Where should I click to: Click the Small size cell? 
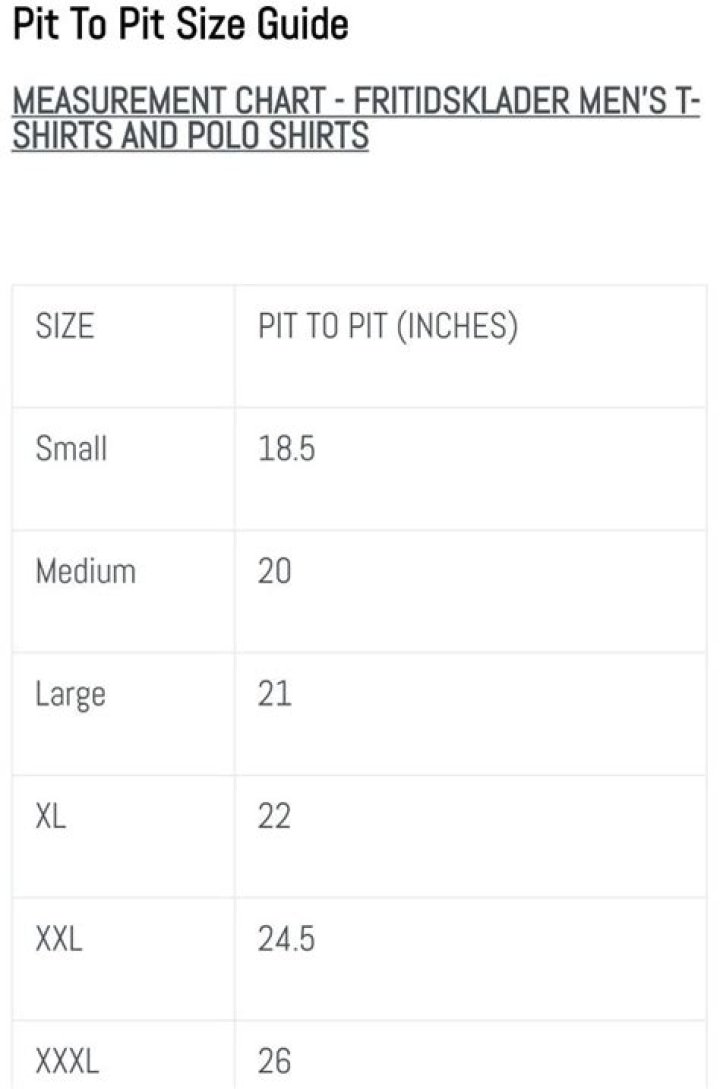[71, 449]
